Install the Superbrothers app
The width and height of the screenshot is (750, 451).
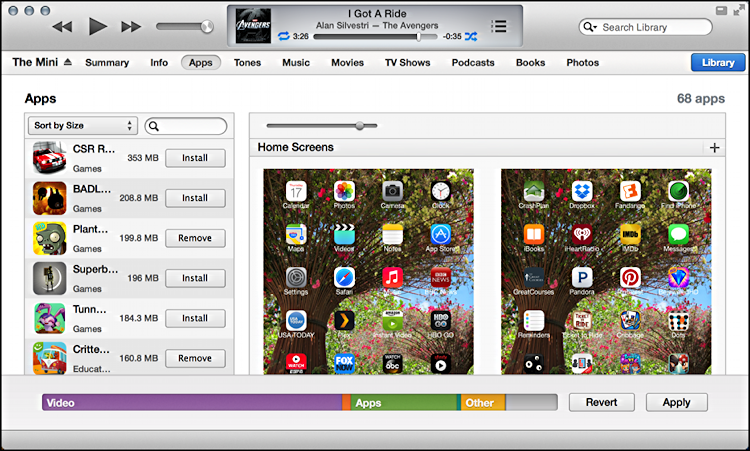195,278
